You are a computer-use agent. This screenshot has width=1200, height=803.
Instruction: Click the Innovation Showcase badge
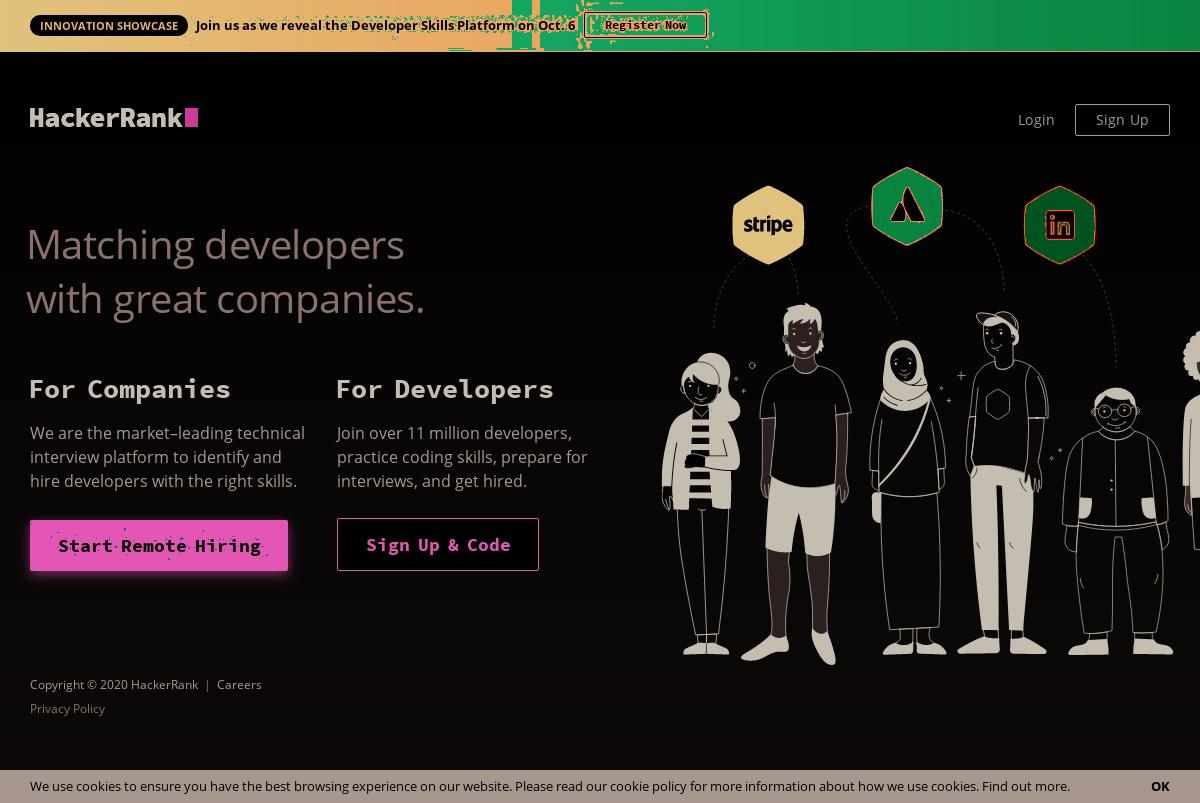109,26
